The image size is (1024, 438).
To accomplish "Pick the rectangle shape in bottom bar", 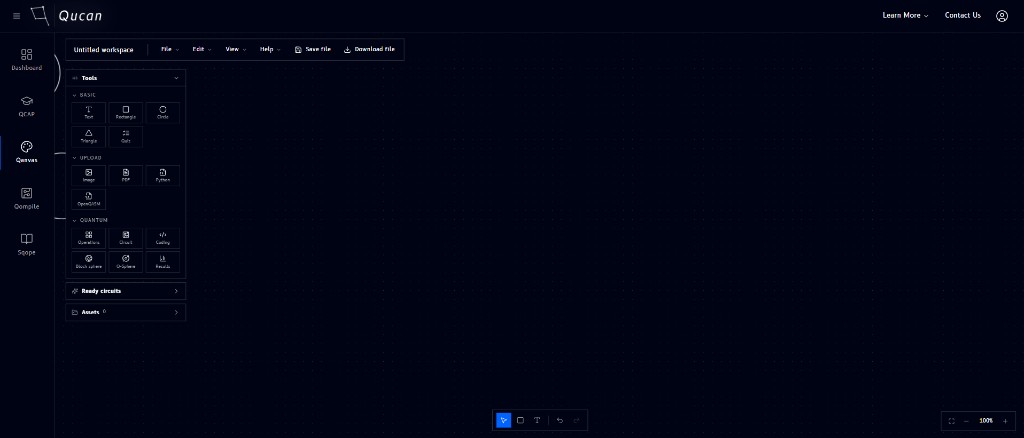I will 520,420.
